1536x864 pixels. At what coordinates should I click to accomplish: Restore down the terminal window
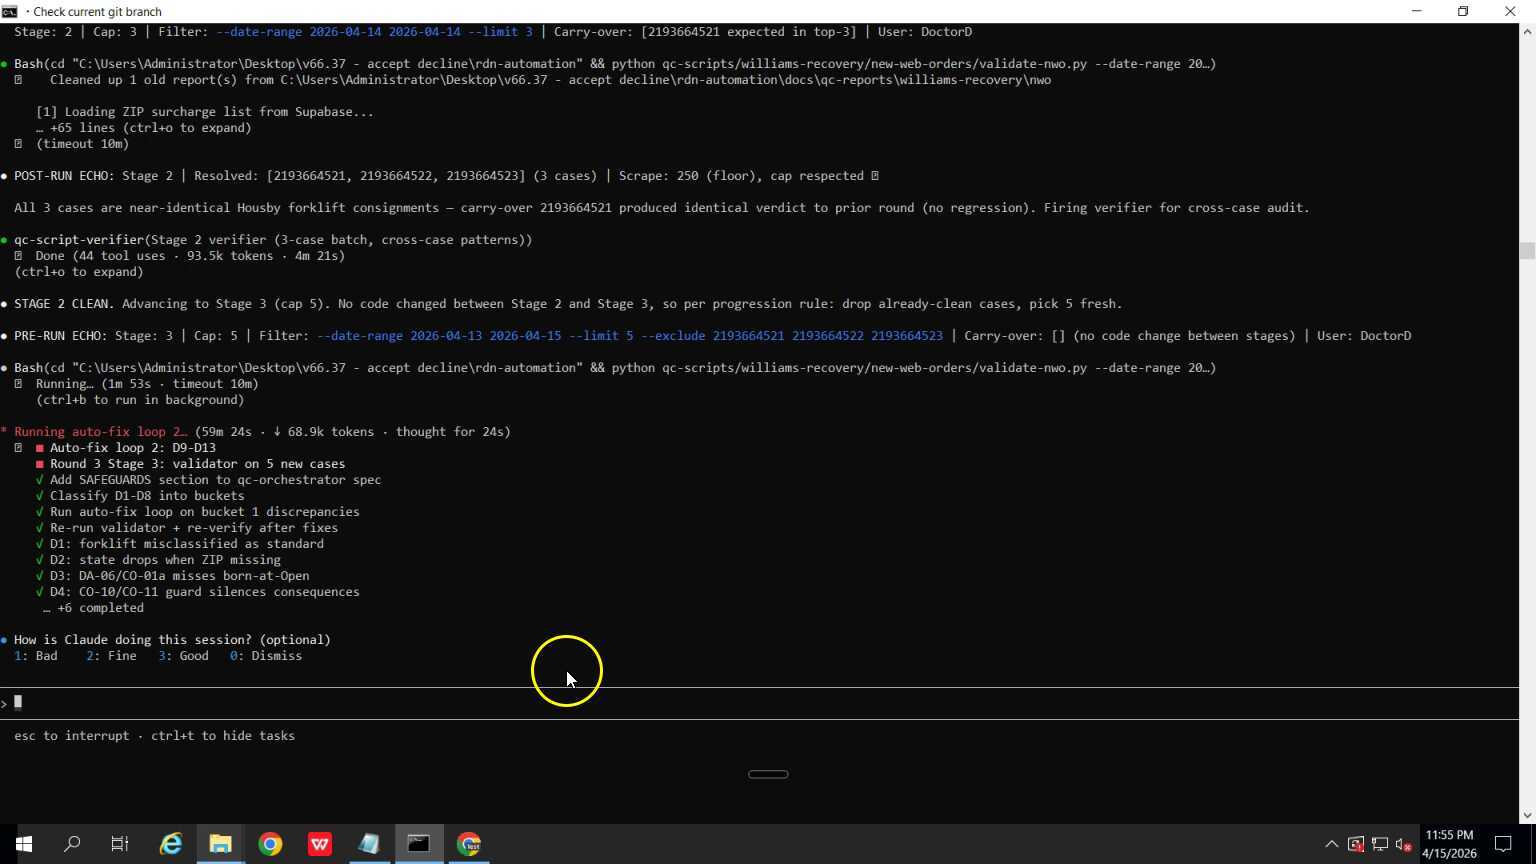pyautogui.click(x=1463, y=11)
